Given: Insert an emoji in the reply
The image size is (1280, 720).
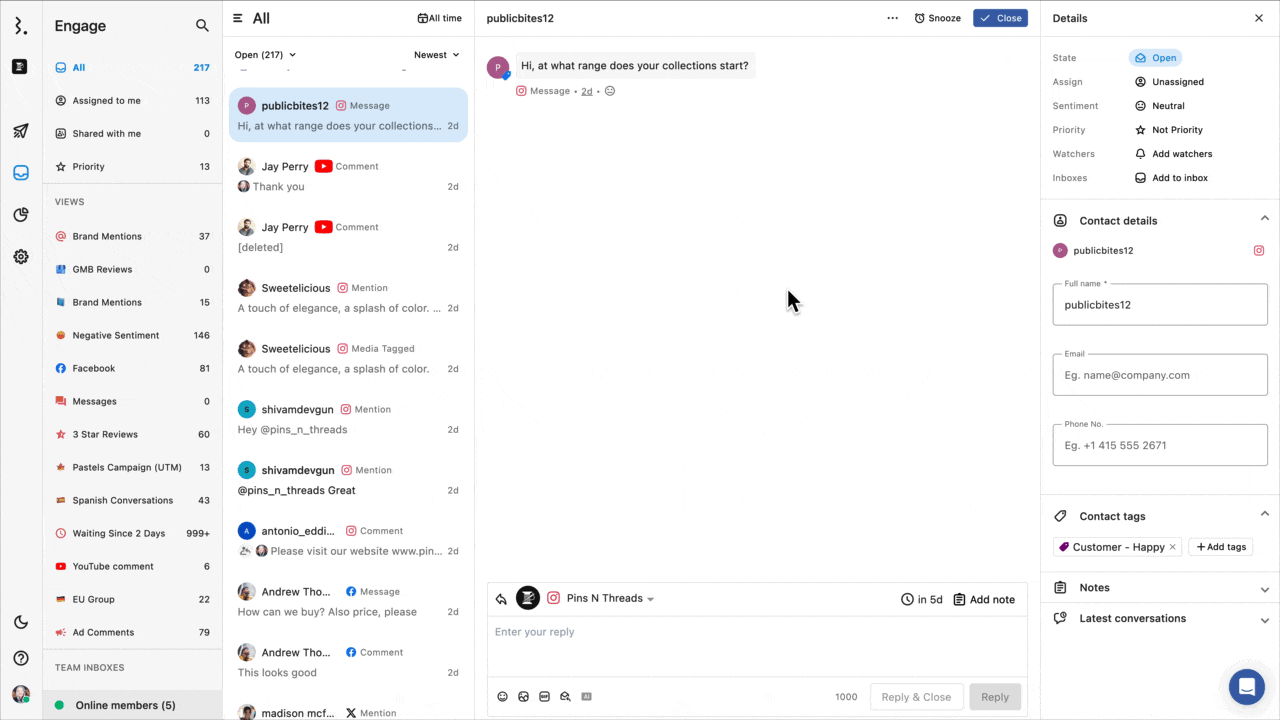Looking at the screenshot, I should pyautogui.click(x=503, y=697).
